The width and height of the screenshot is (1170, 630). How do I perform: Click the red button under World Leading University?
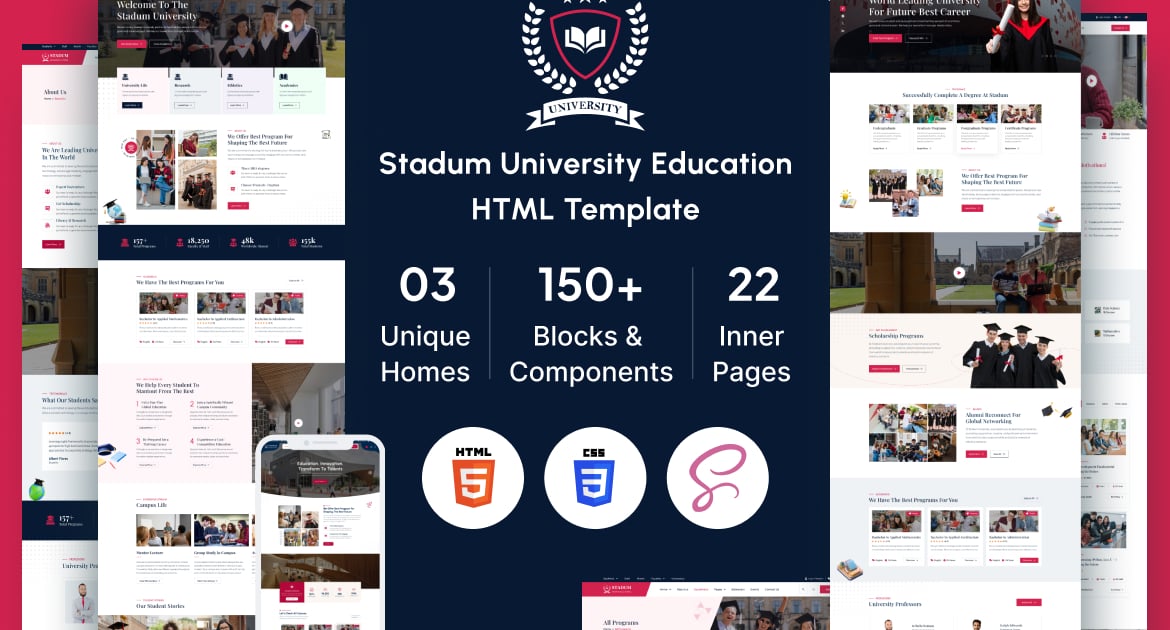click(885, 38)
